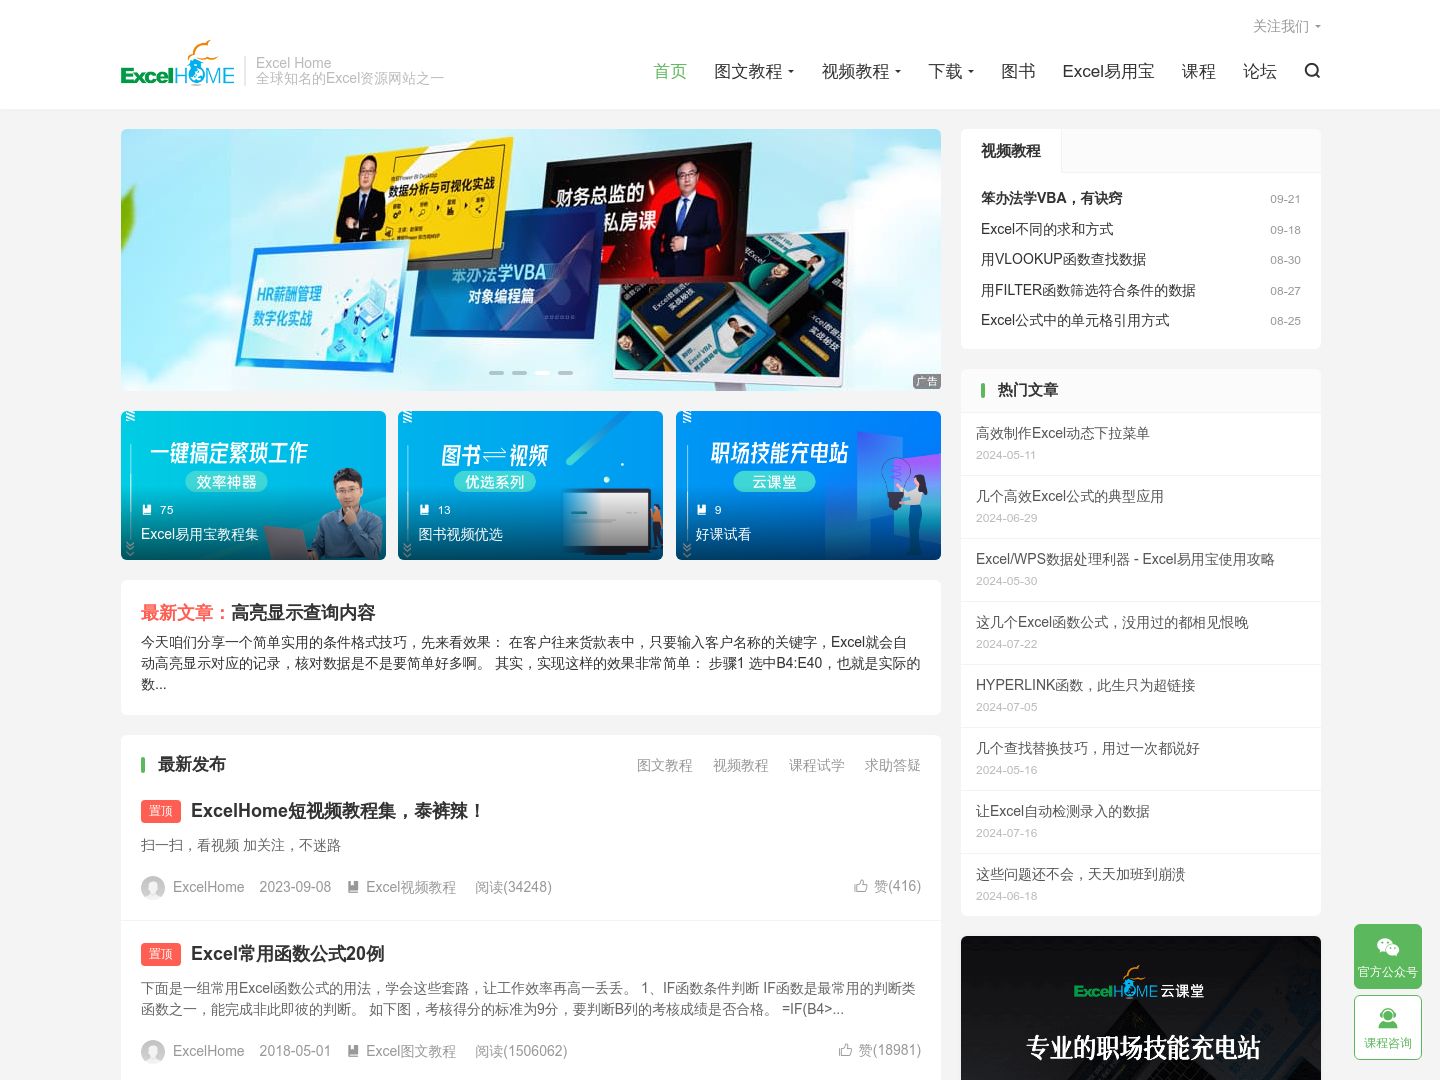Viewport: 1440px width, 1080px height.
Task: Select the 视频教程 sidebar tab
Action: (x=1011, y=151)
